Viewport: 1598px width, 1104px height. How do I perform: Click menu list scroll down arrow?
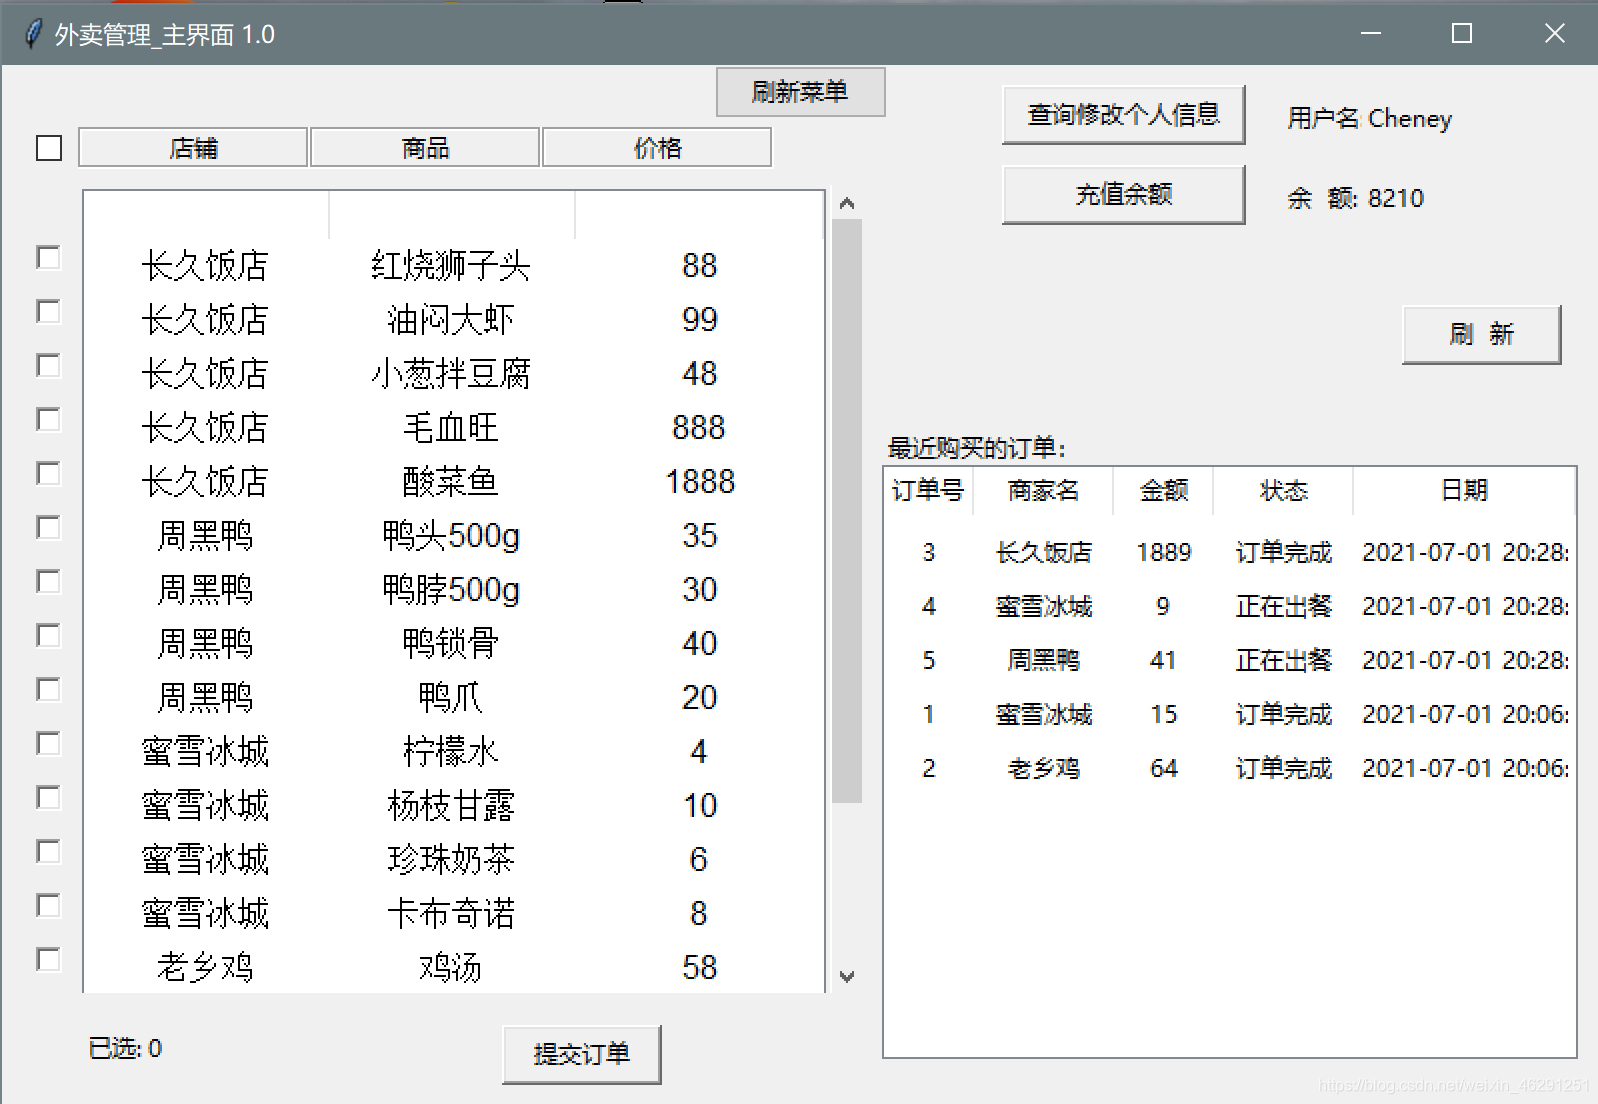tap(847, 977)
